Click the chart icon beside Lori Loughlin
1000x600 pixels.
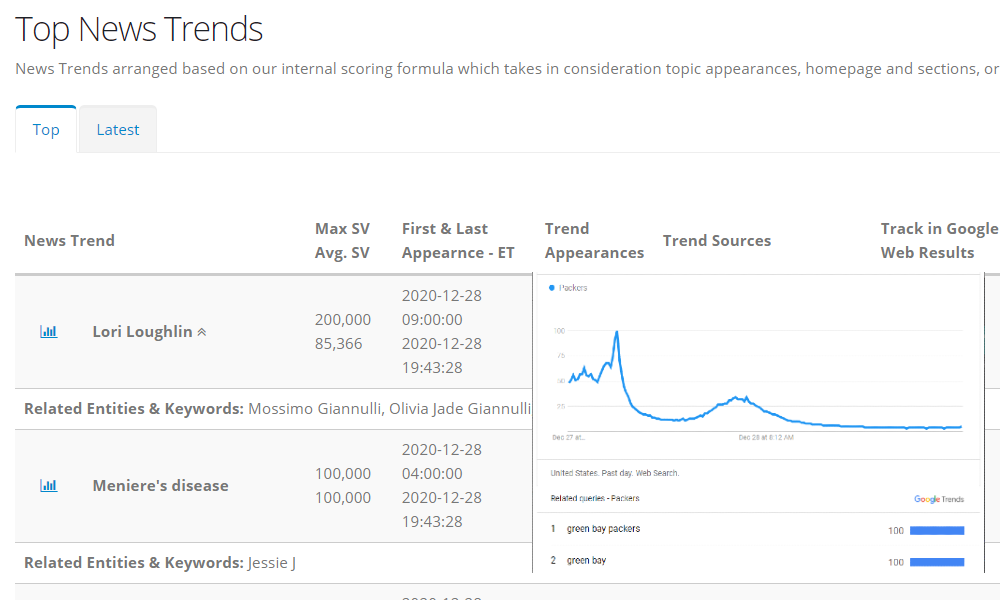point(48,332)
